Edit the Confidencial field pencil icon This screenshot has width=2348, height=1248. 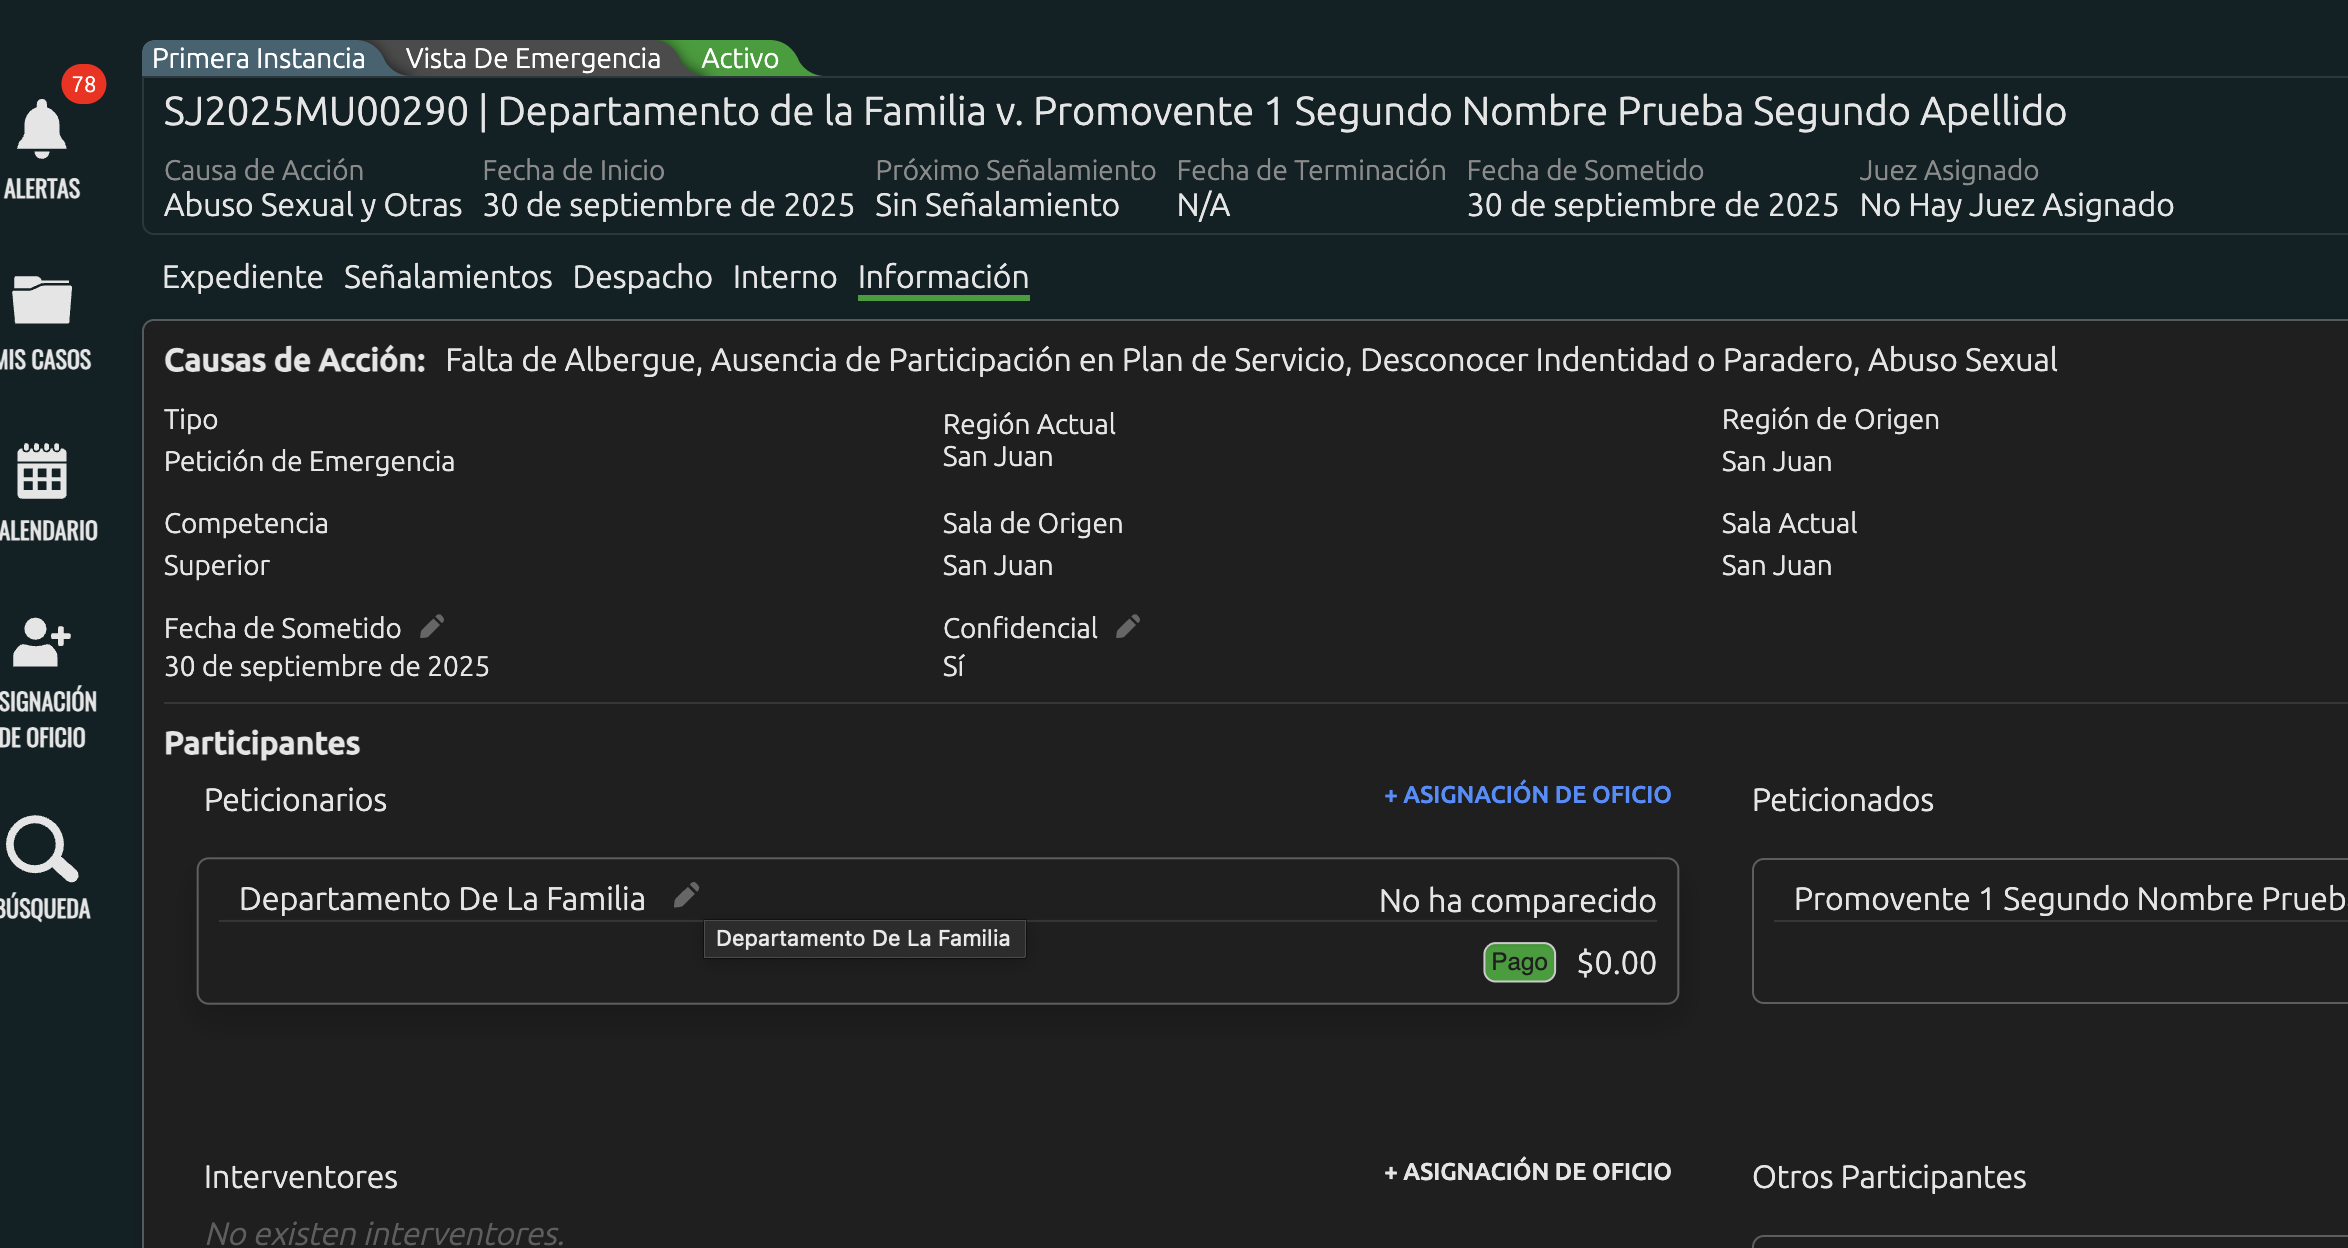(x=1128, y=627)
